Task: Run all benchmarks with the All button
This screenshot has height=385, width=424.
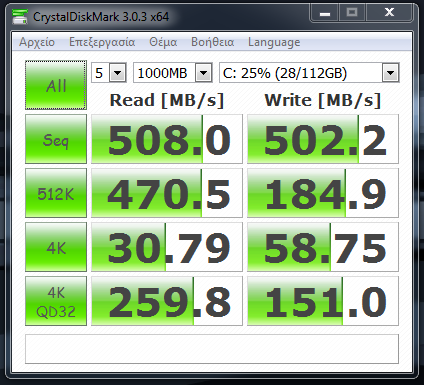Action: 56,85
